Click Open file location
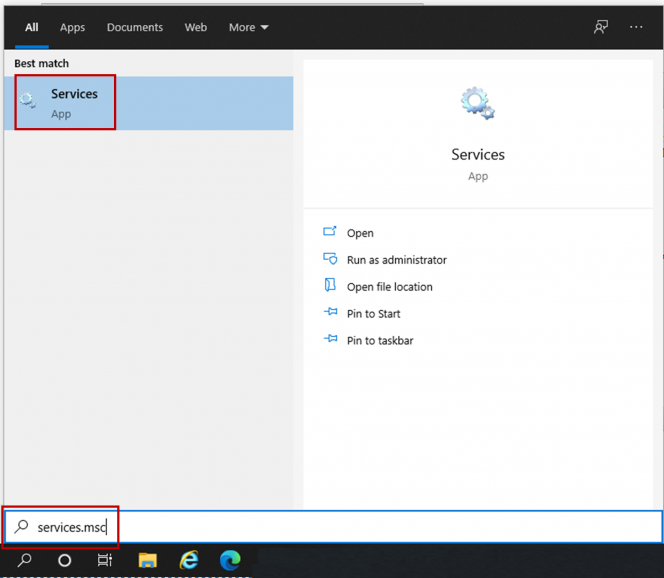664x578 pixels. pyautogui.click(x=390, y=287)
